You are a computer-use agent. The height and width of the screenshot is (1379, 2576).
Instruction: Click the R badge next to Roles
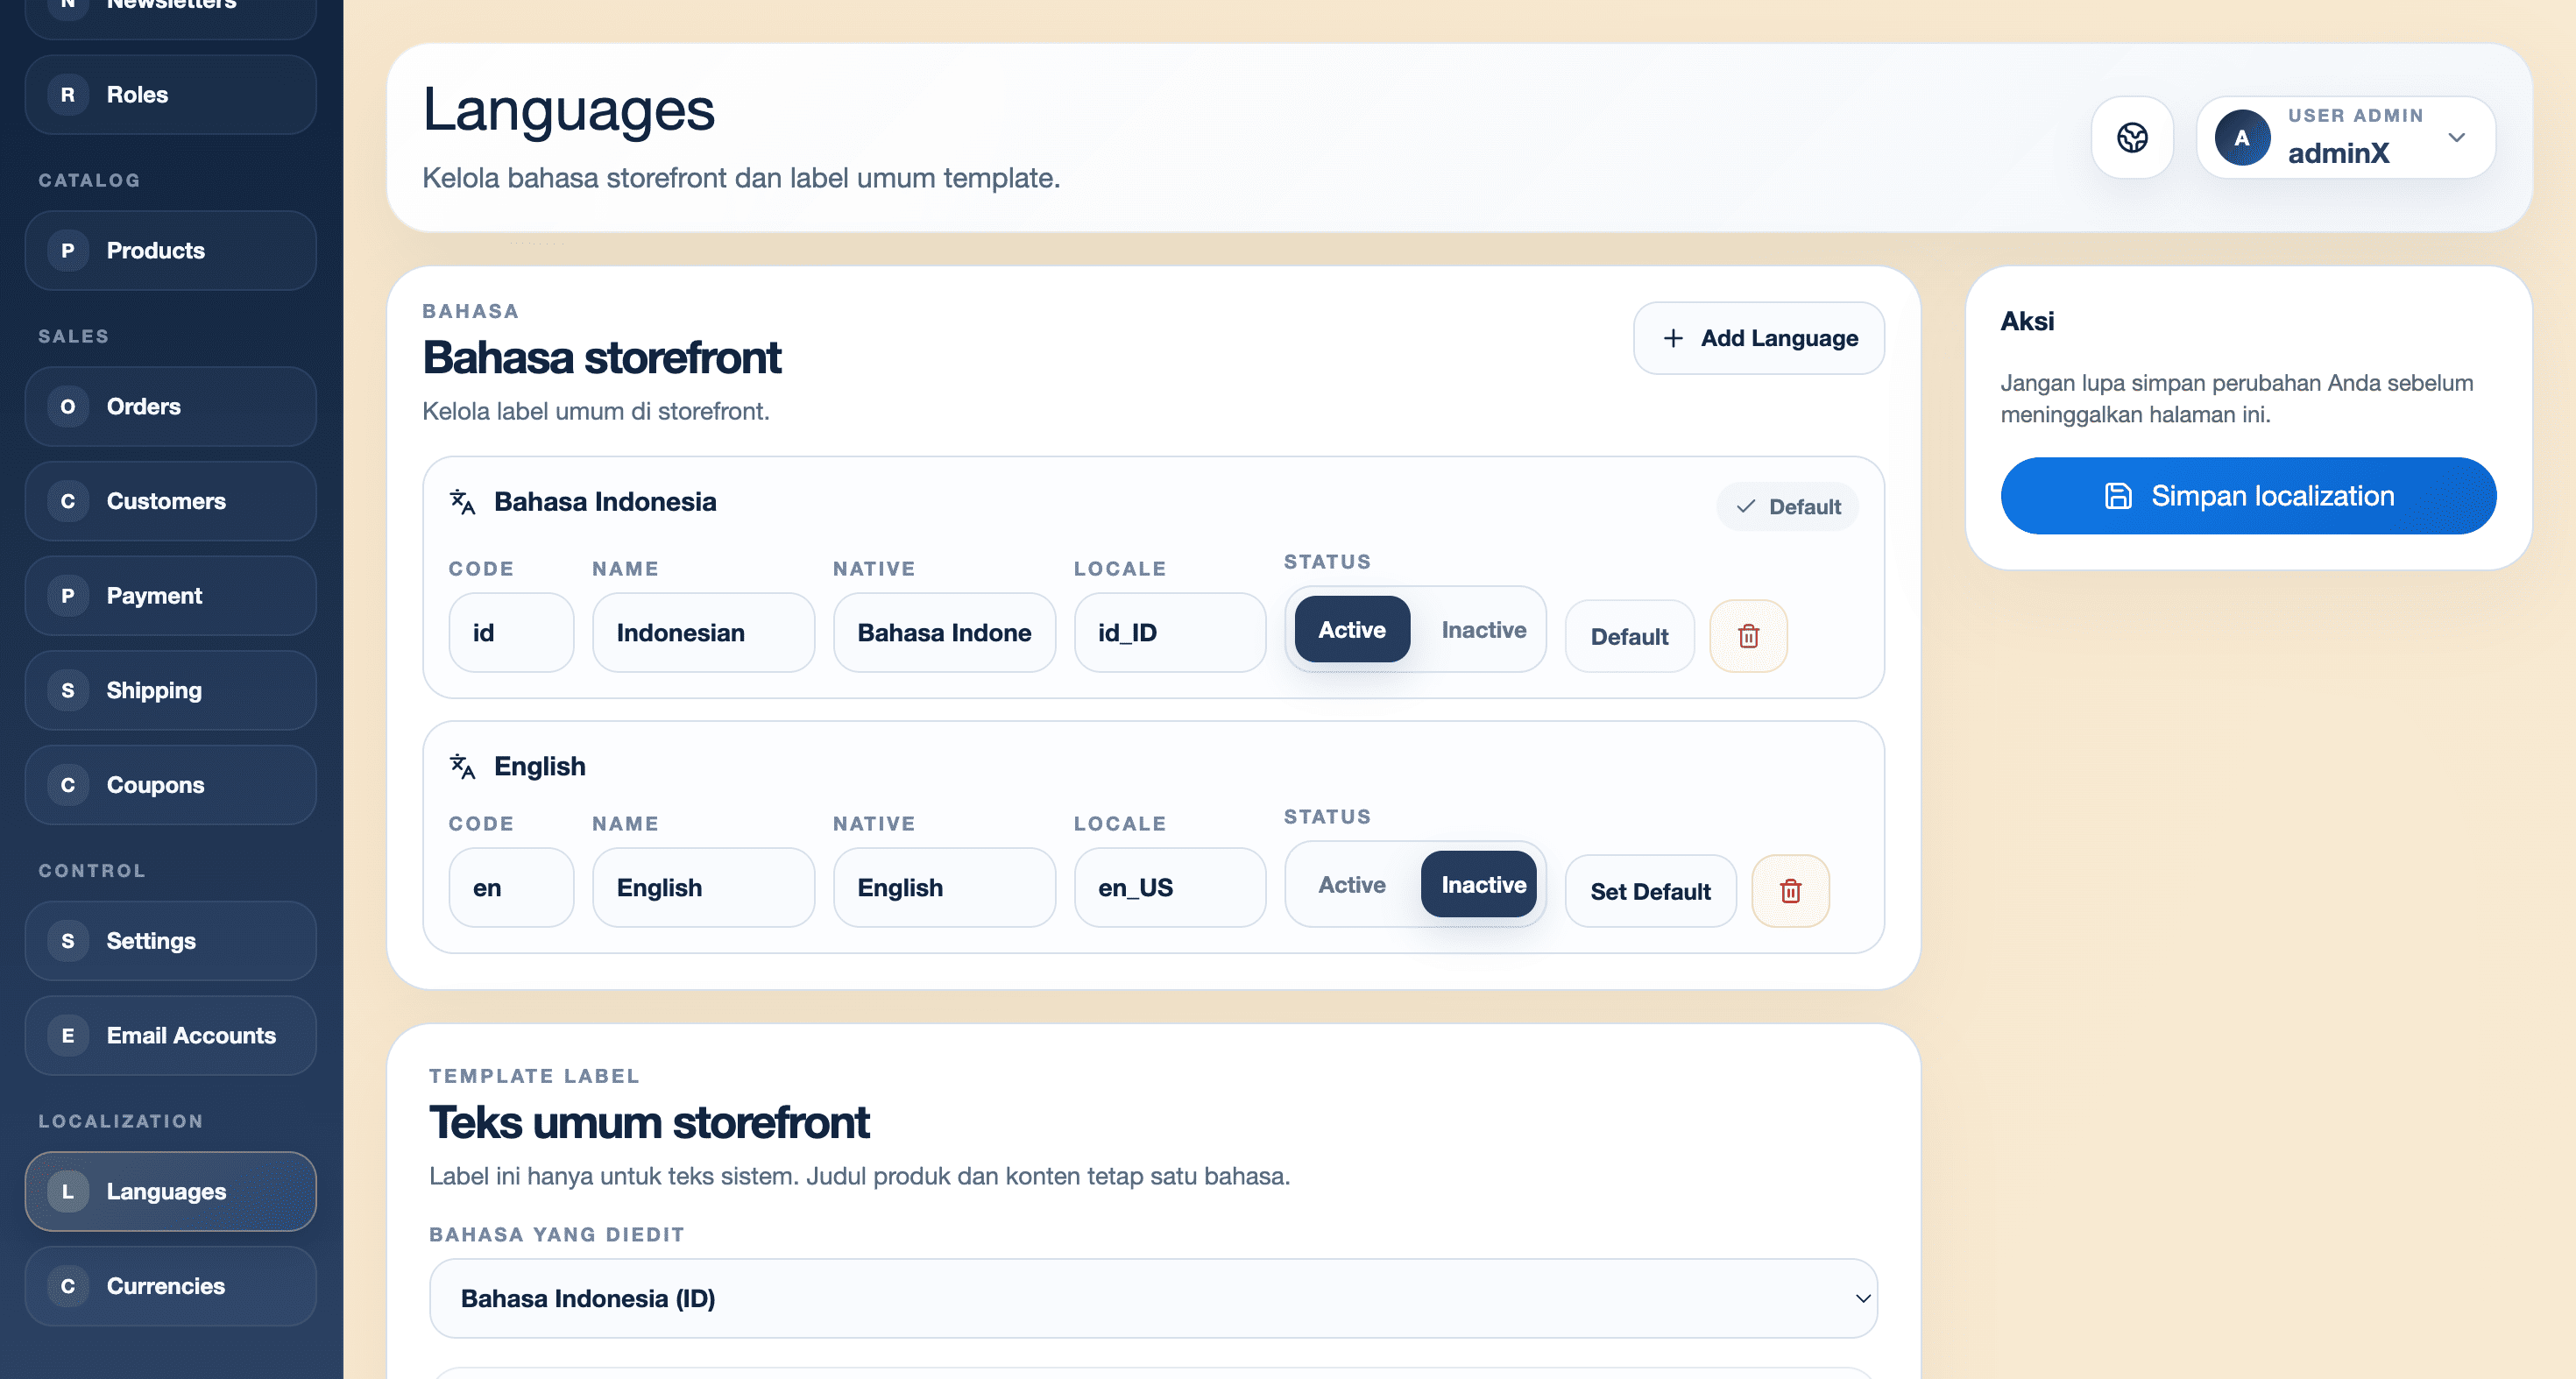tap(68, 95)
